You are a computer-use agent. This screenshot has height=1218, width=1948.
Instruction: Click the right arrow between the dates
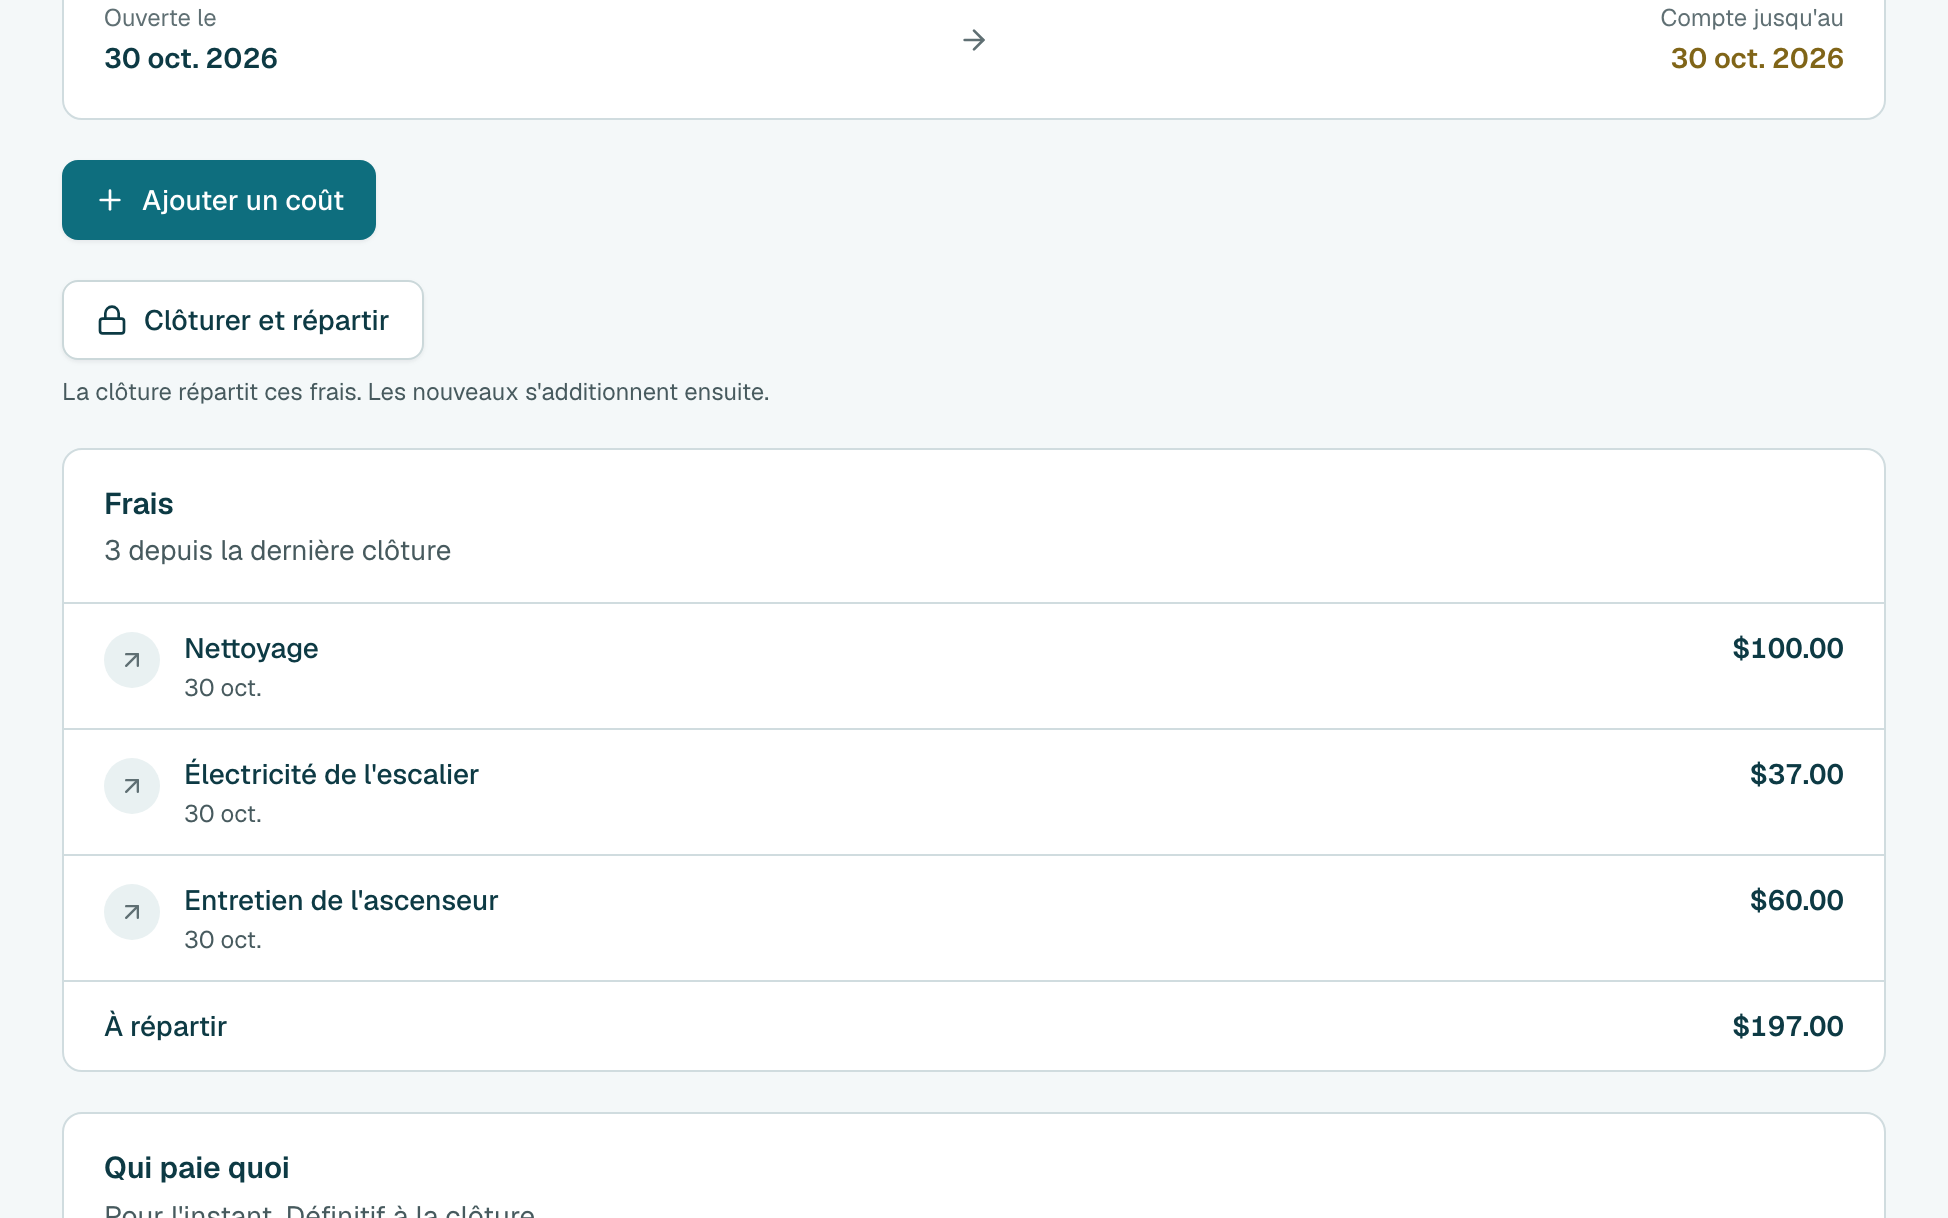point(974,40)
